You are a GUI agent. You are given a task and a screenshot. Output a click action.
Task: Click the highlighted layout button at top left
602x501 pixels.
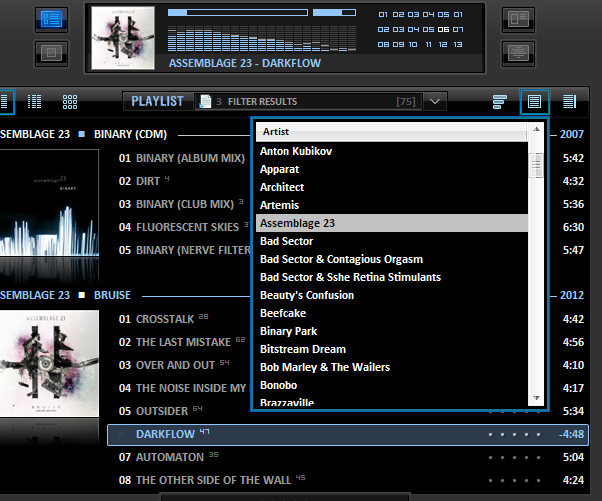(x=52, y=18)
